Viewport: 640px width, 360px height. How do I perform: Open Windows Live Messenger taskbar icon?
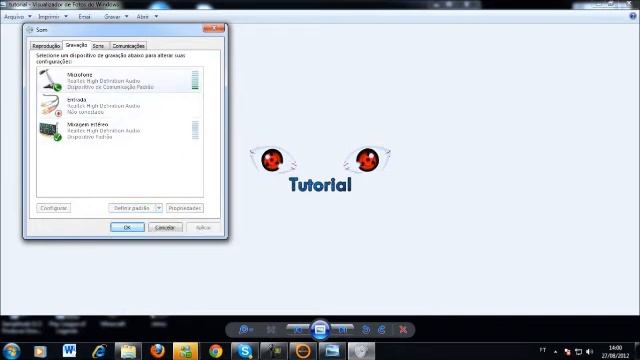point(186,351)
